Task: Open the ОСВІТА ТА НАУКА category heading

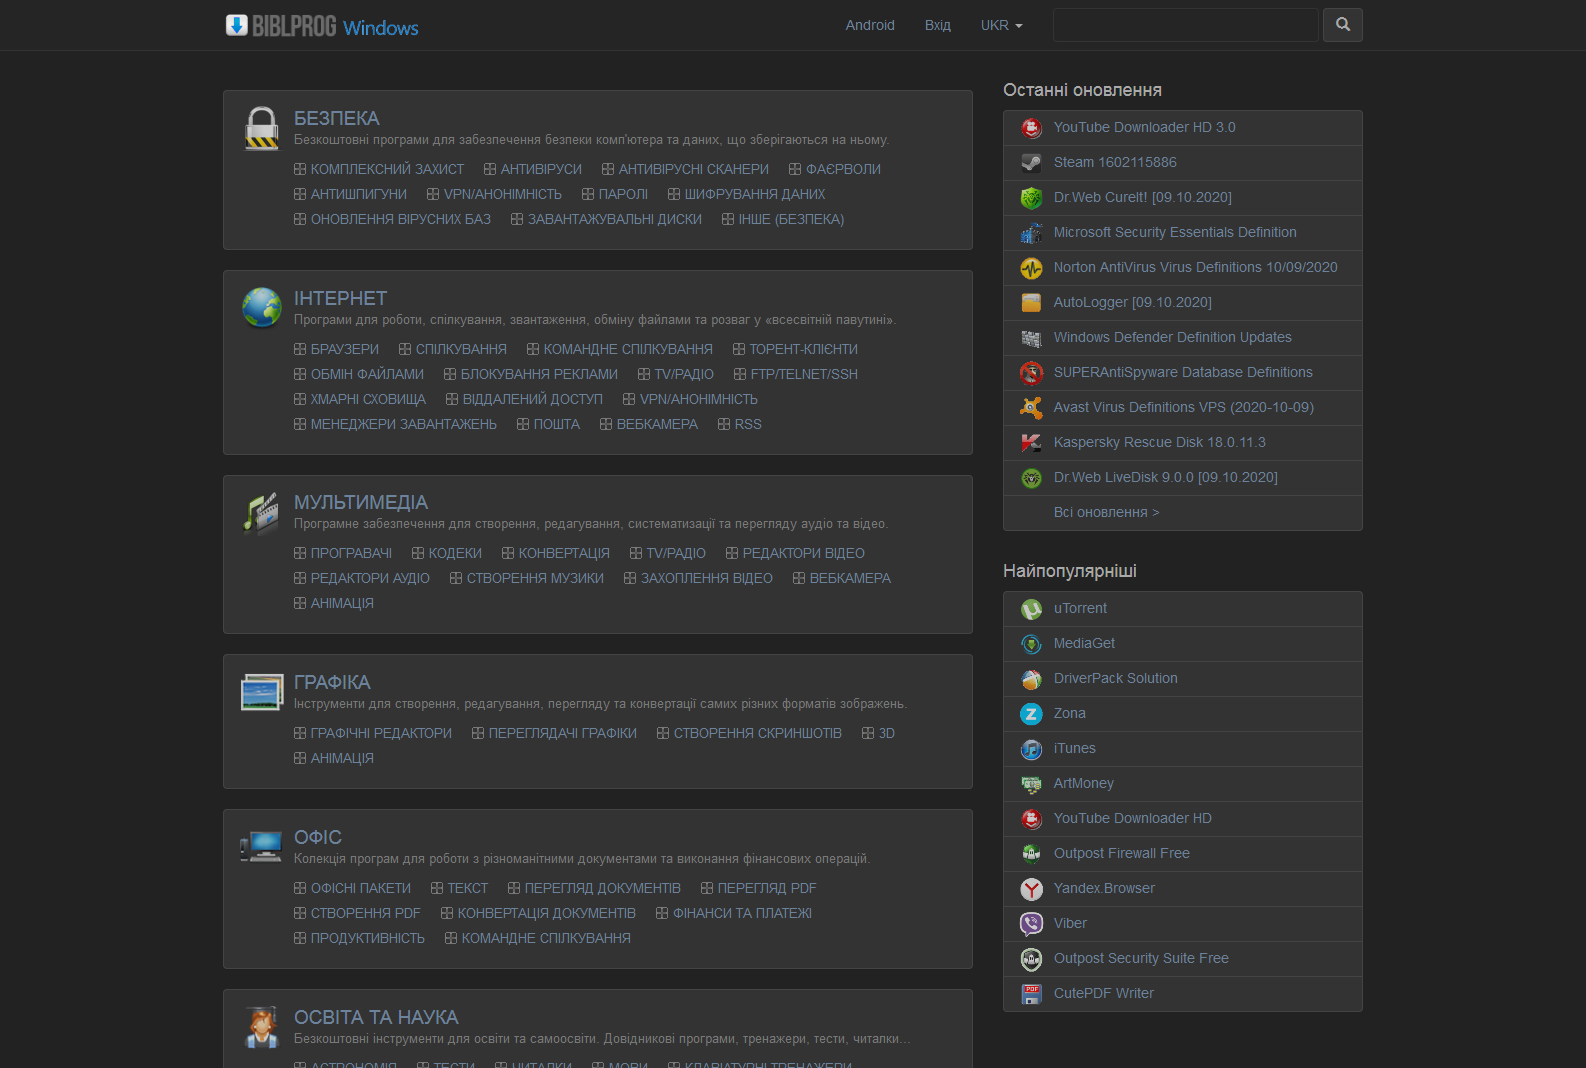Action: [x=376, y=1017]
